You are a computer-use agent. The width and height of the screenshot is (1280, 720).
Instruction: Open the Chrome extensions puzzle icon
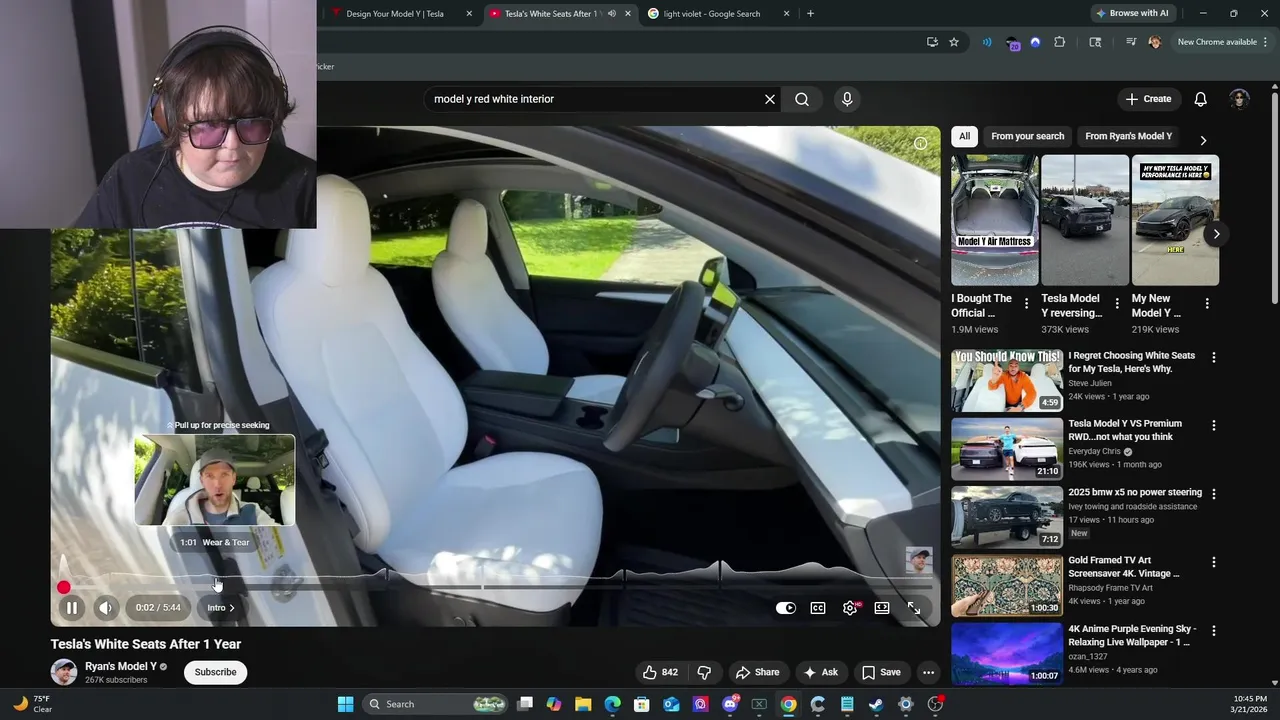click(x=1060, y=42)
